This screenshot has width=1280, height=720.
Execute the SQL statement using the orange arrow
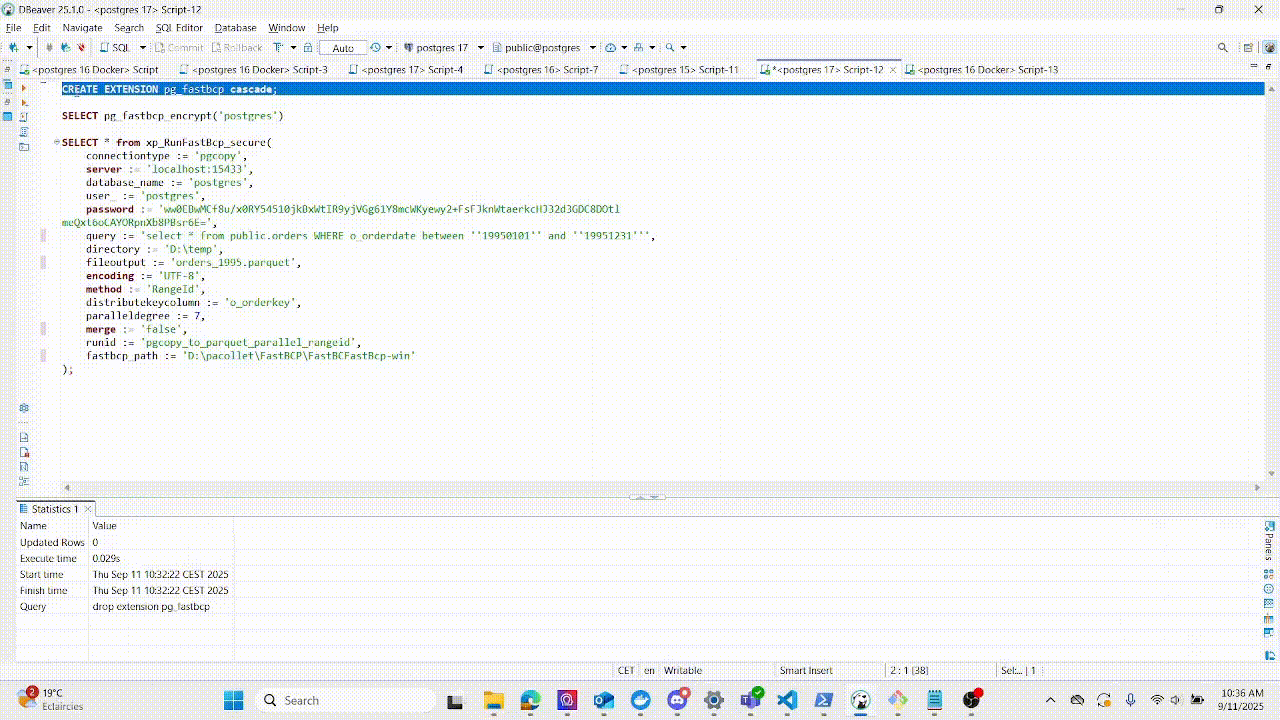(23, 87)
